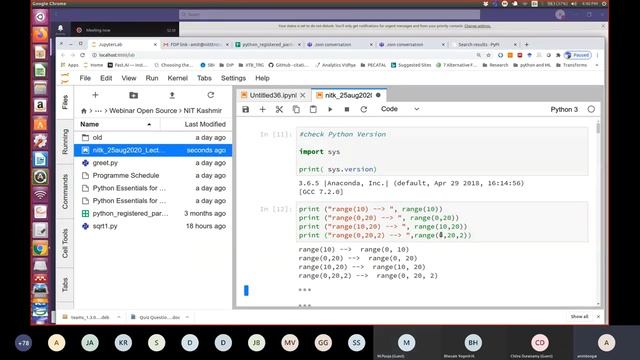The width and height of the screenshot is (640, 360).
Task: Select participant avatar MV
Action: click(x=290, y=343)
